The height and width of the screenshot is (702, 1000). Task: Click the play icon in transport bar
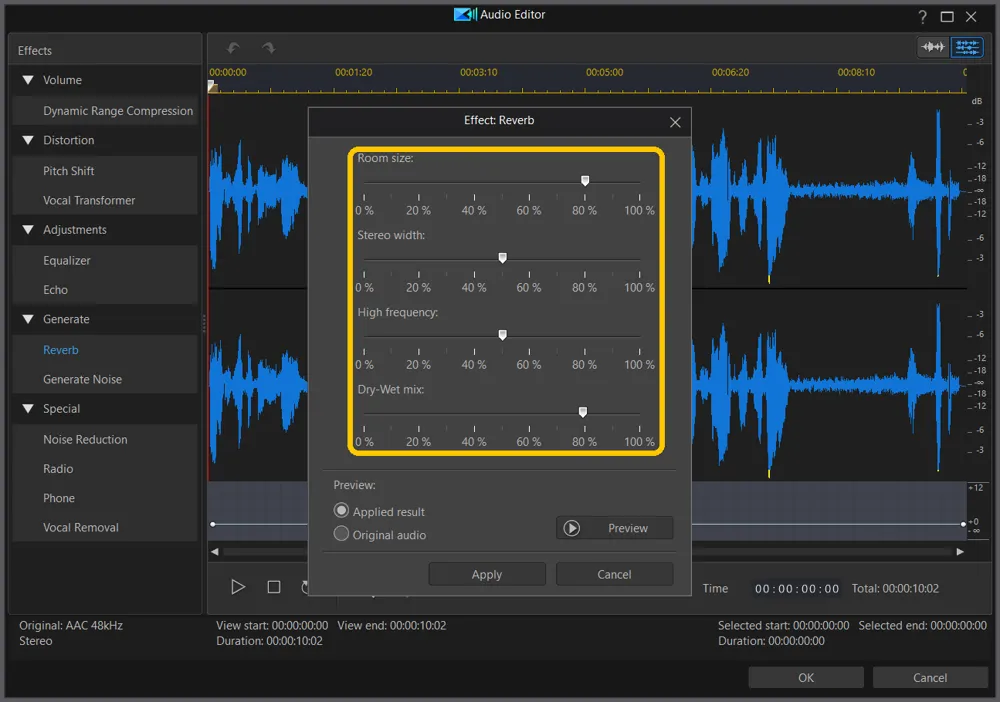tap(238, 587)
